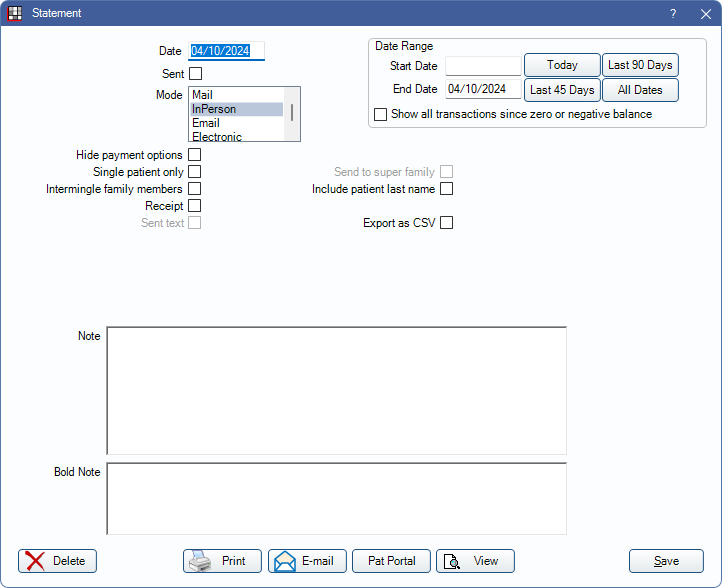This screenshot has height=588, width=722.
Task: Click the Statement window app icon
Action: click(15, 14)
